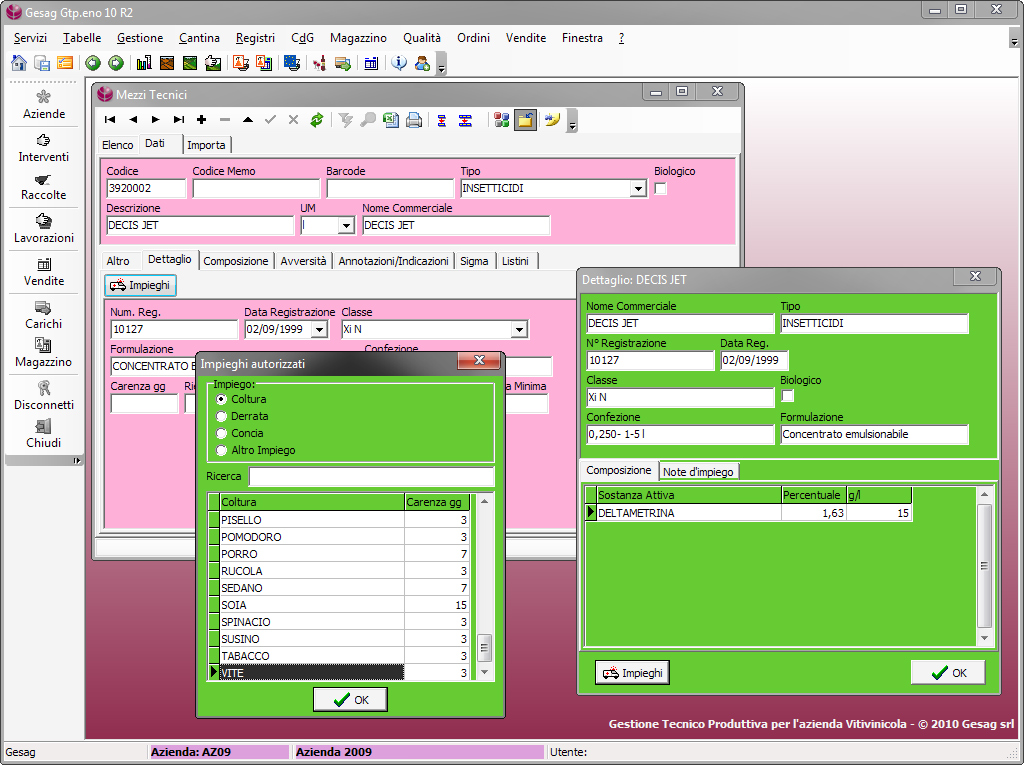Screen dimensions: 1024x765
Task: Open Raccolte from the left sidebar
Action: (x=44, y=187)
